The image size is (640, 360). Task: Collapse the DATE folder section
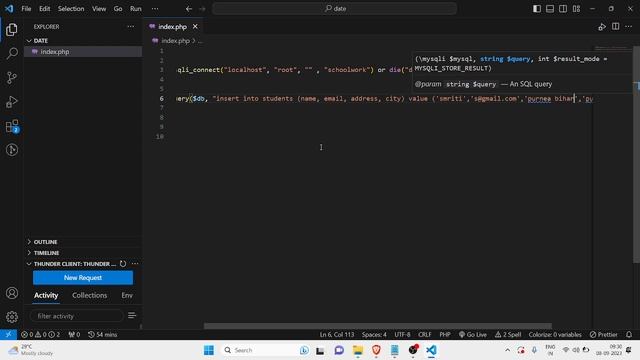[x=83, y=41]
